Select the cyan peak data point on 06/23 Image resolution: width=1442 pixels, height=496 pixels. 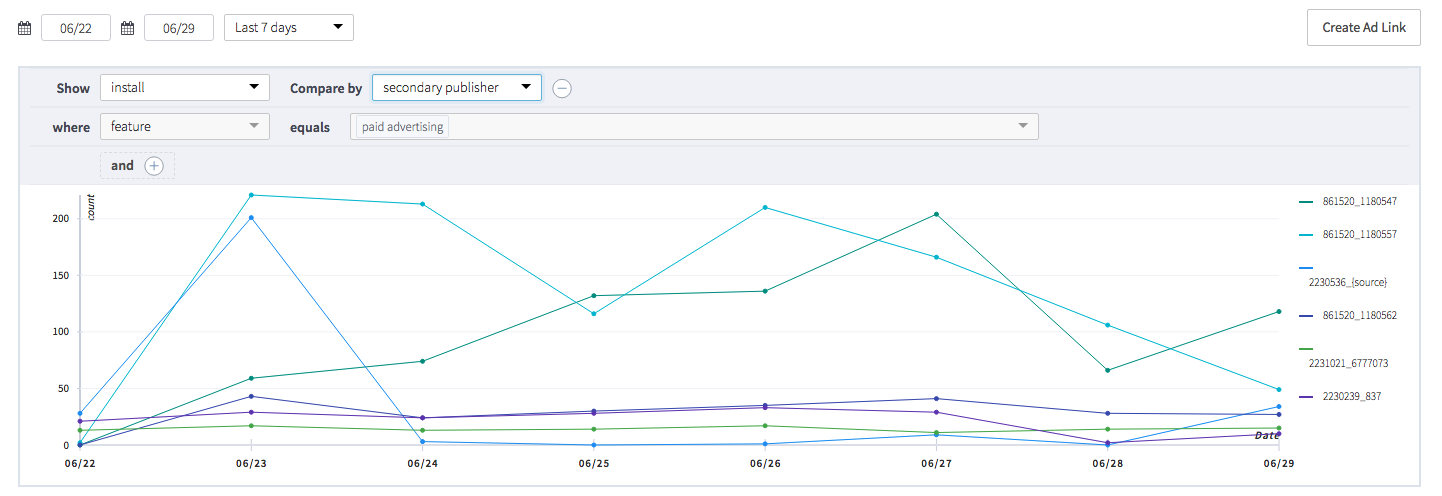[252, 195]
